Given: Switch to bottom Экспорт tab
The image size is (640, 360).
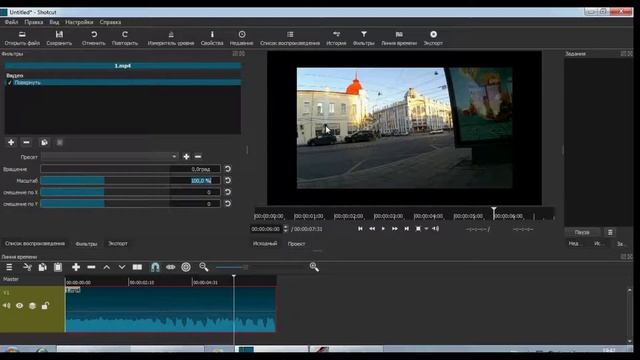Looking at the screenshot, I should point(118,243).
